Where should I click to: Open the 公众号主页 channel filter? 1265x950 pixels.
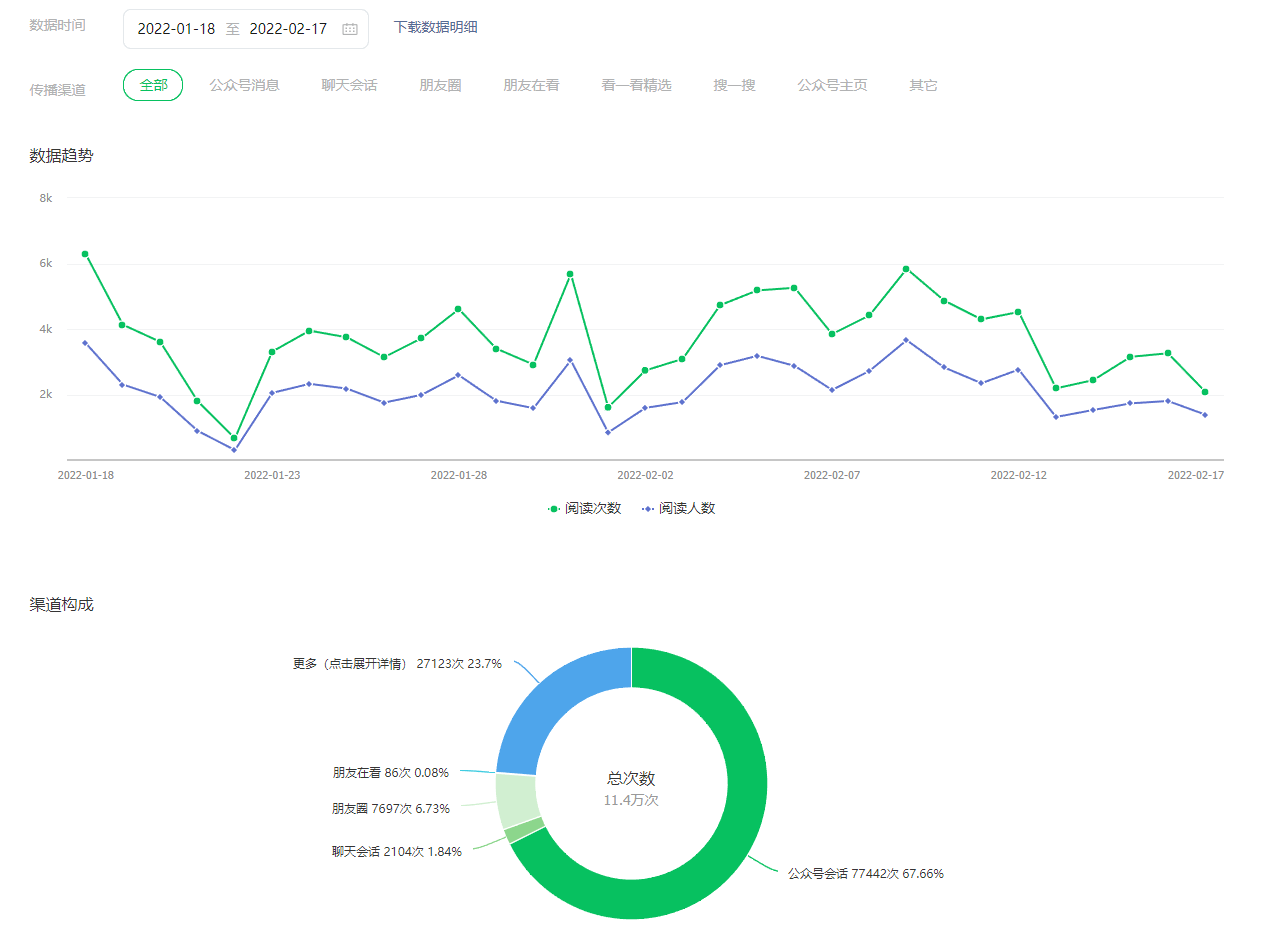tap(832, 86)
